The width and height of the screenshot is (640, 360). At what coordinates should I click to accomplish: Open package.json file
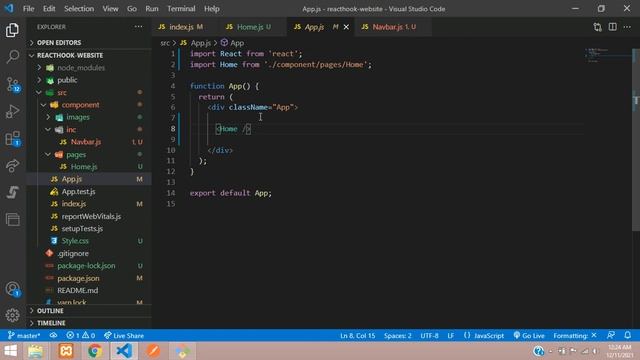point(89,278)
